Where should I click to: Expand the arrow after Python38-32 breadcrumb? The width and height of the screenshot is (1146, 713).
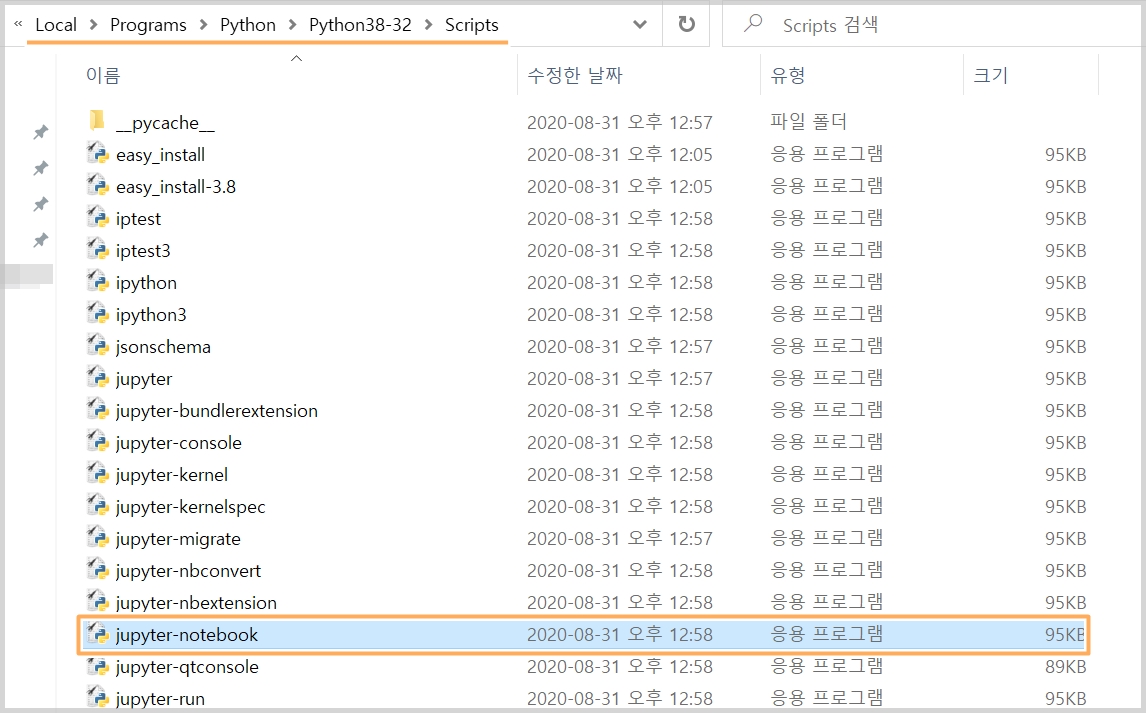point(428,25)
